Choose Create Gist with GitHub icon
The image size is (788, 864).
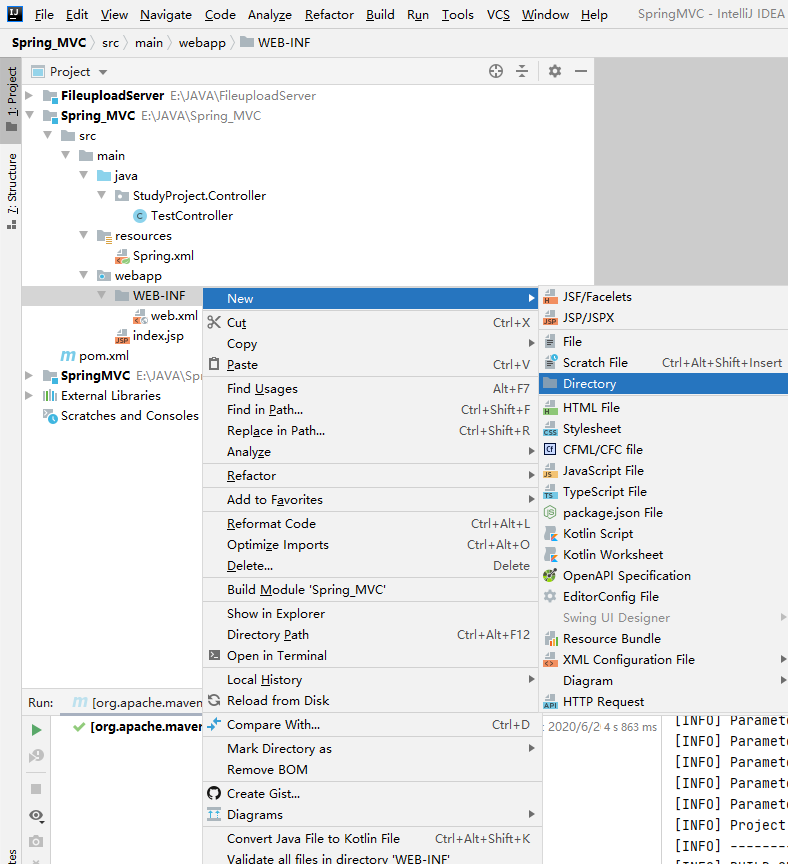371,793
